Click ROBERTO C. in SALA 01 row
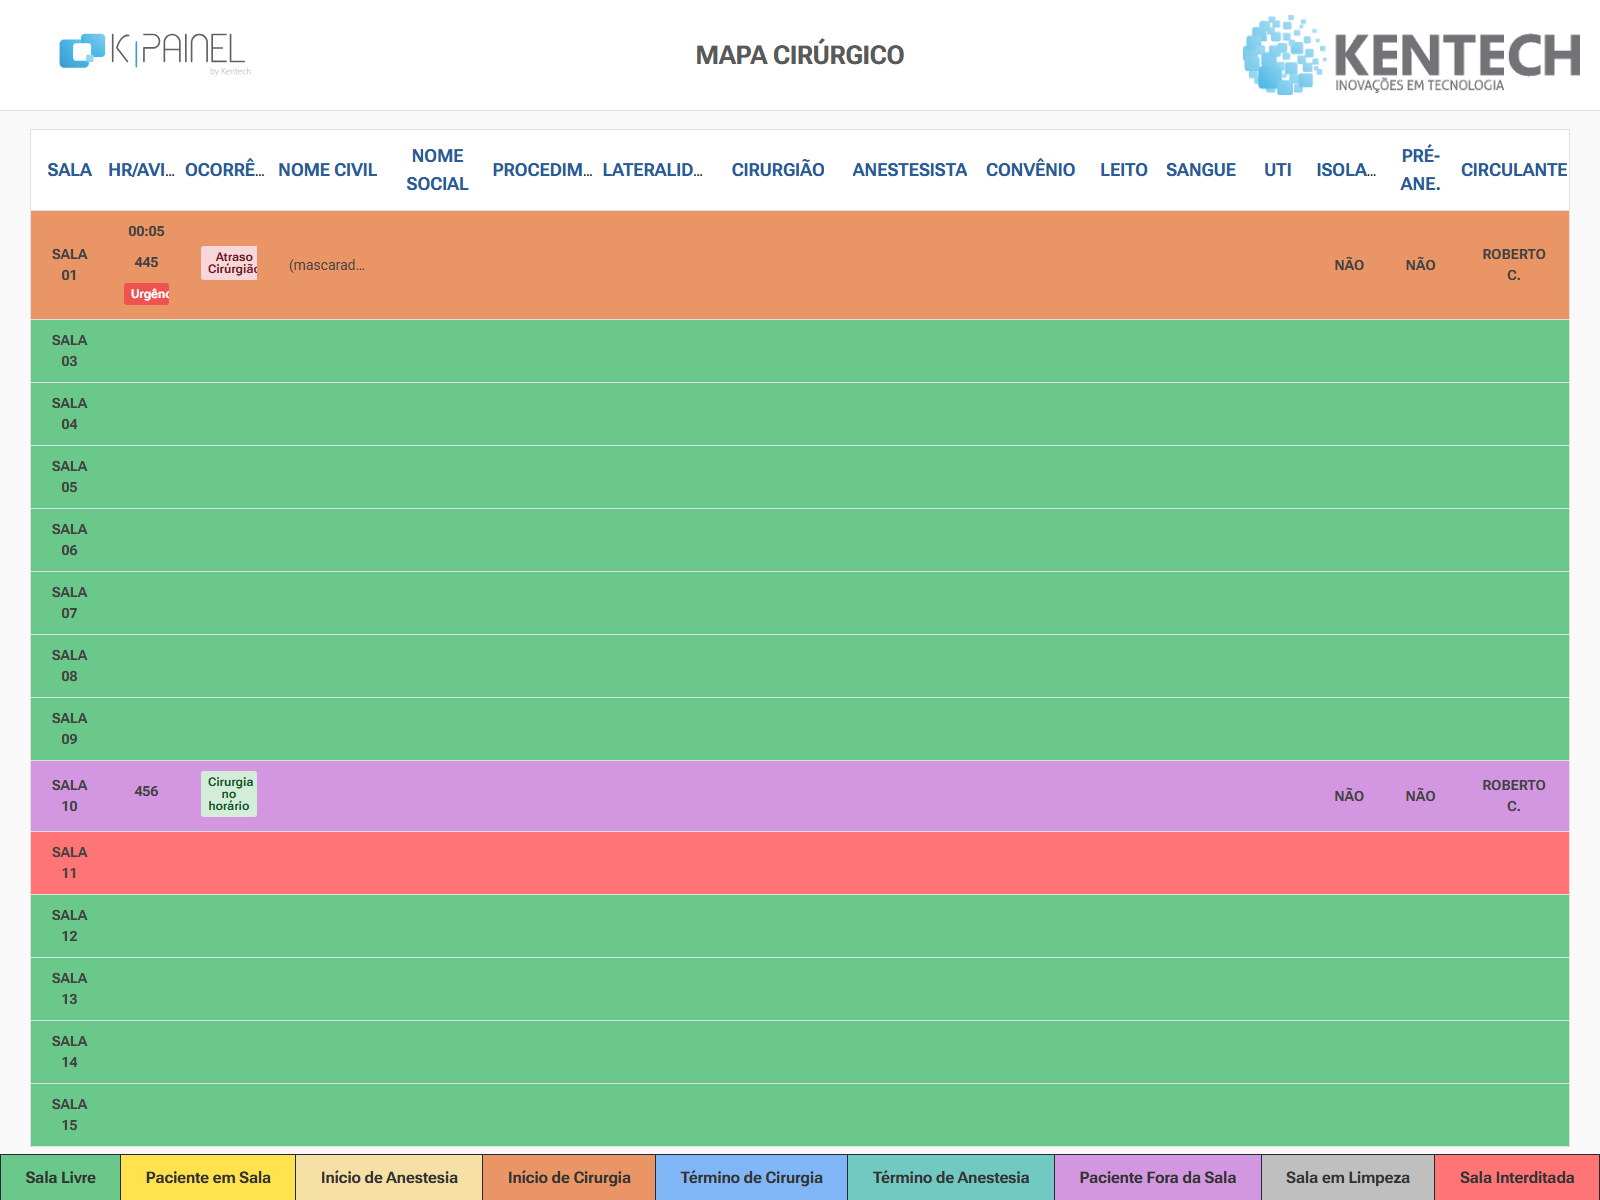1600x1200 pixels. tap(1514, 265)
